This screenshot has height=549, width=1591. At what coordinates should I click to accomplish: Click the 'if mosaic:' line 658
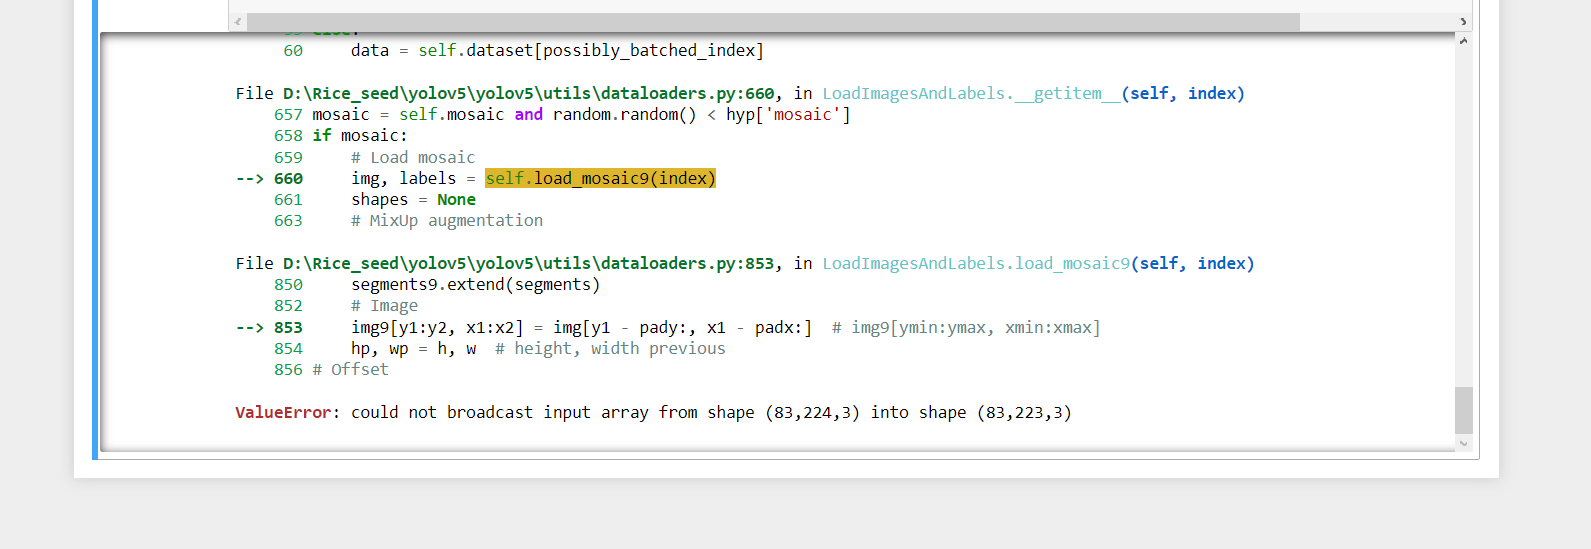pos(360,135)
